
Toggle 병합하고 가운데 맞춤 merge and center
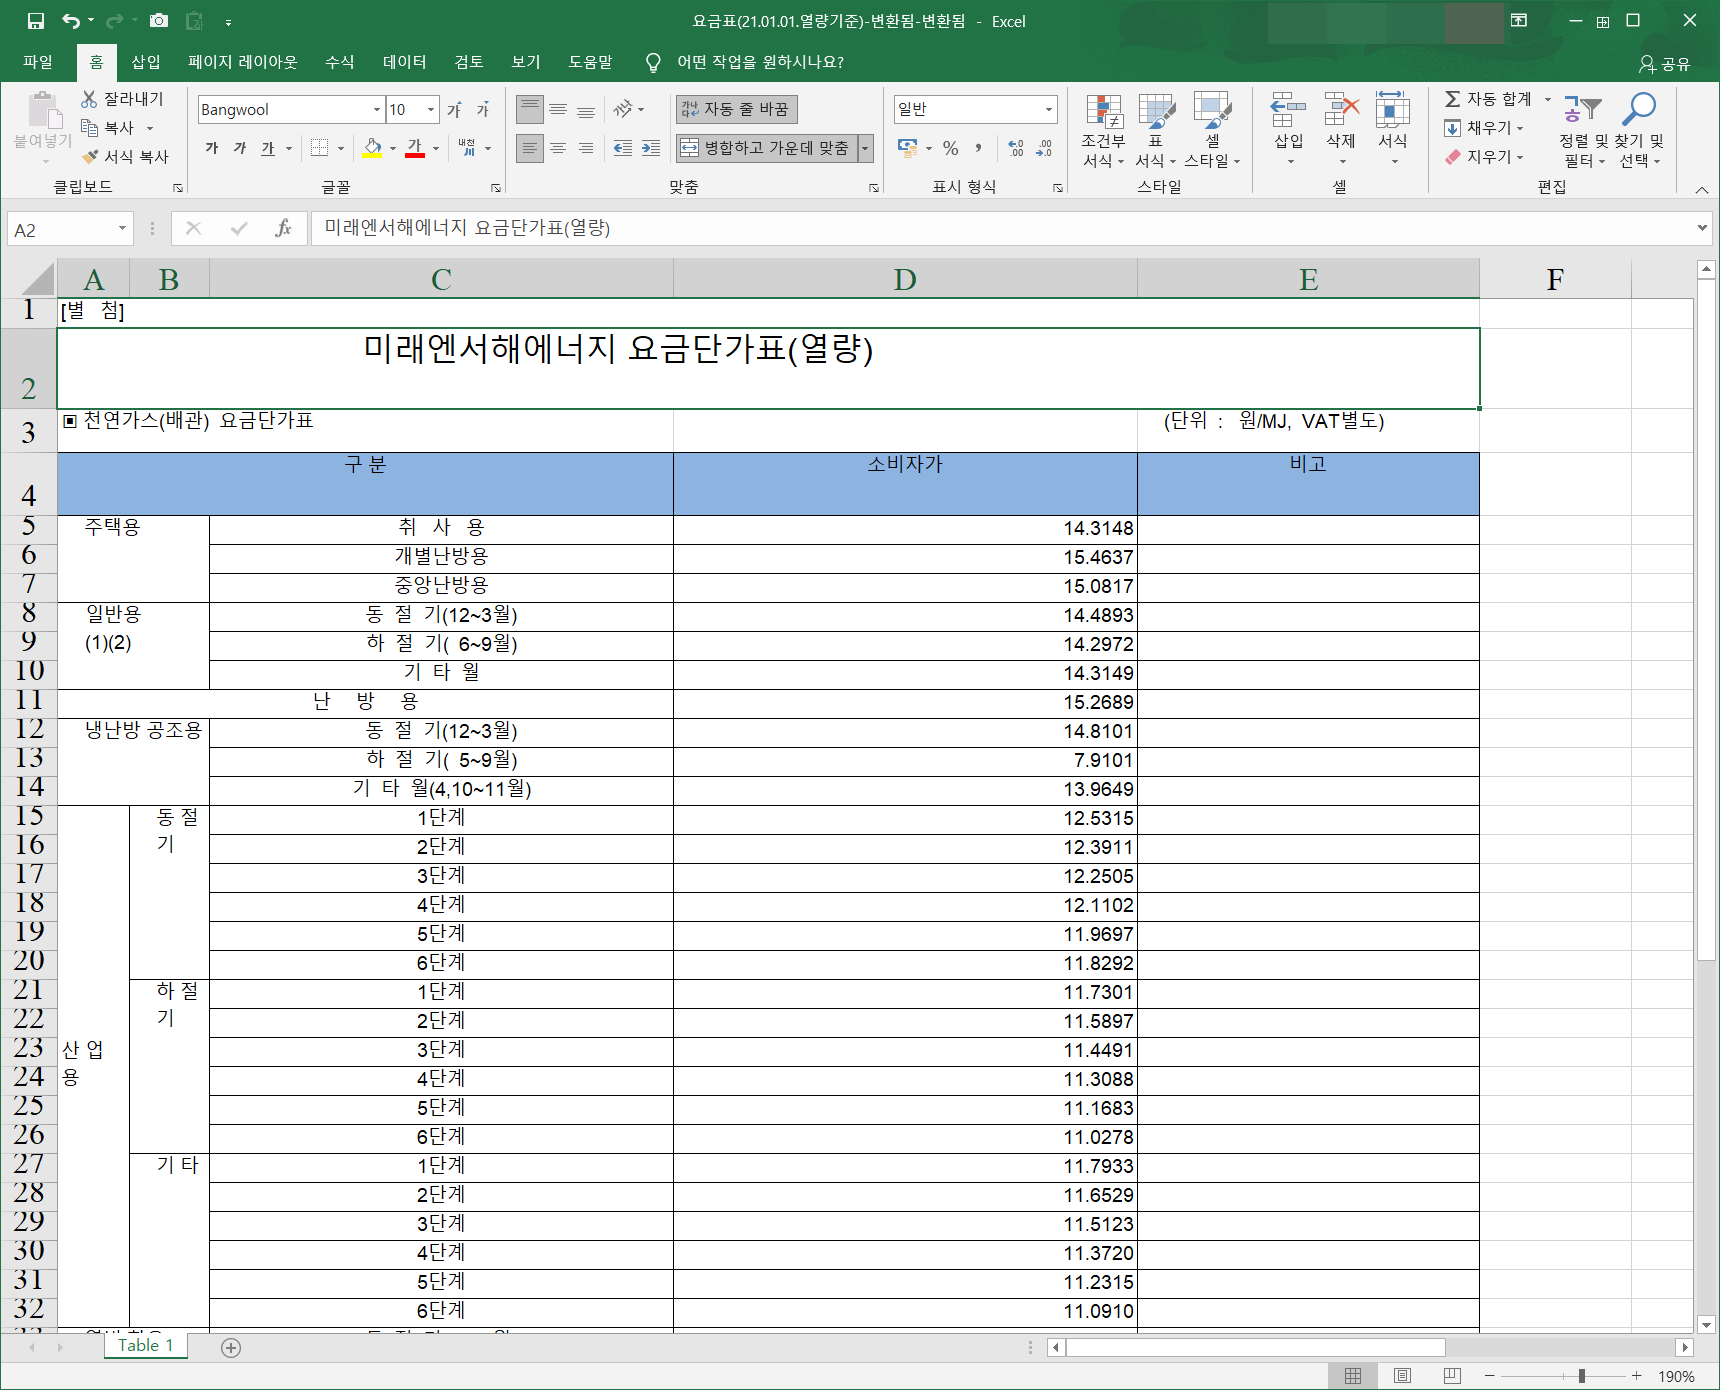point(766,148)
